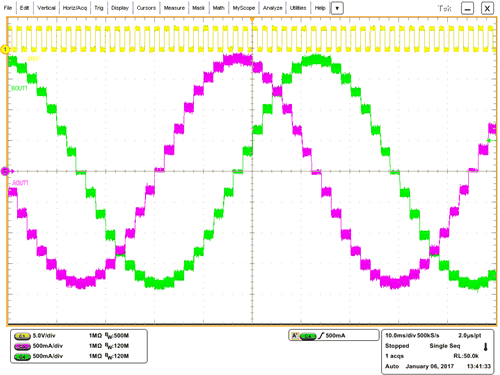
Task: Select the magenta C3 channel badge
Action: [x=22, y=346]
